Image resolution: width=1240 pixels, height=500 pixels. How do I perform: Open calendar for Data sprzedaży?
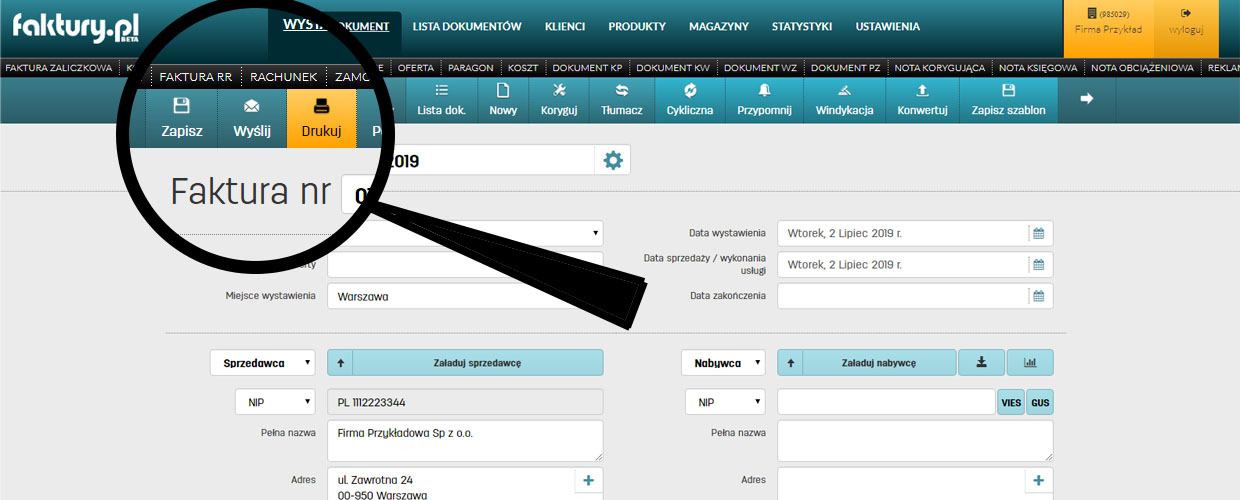point(1038,265)
